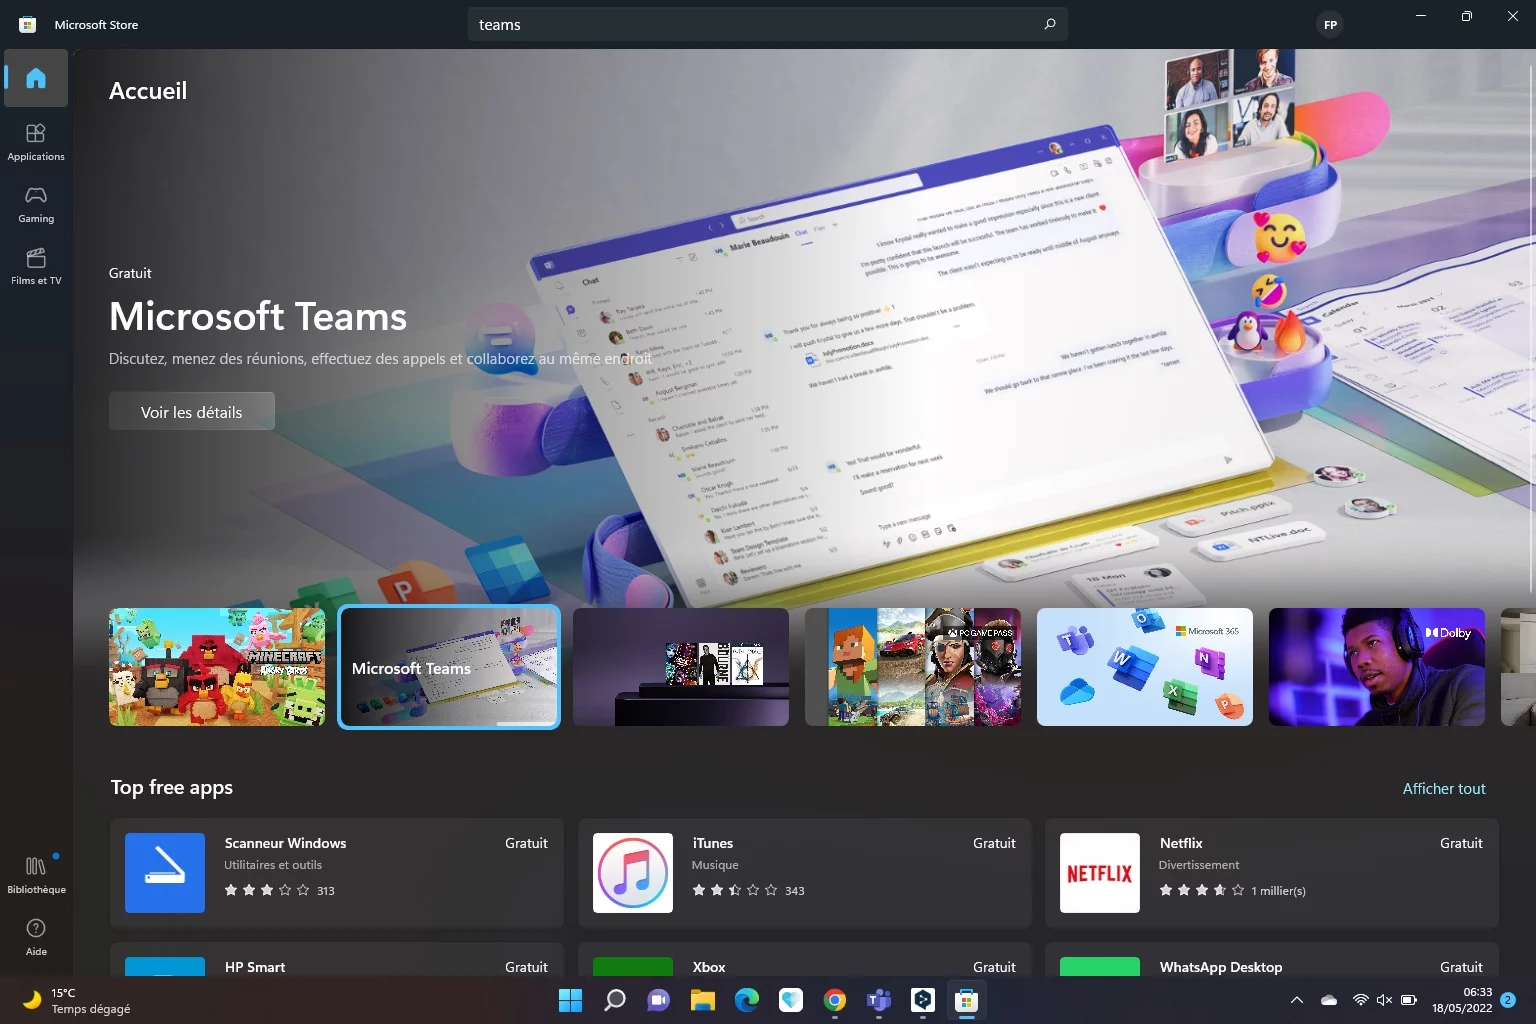Open File Explorer from taskbar
The image size is (1536, 1024).
pyautogui.click(x=703, y=1000)
